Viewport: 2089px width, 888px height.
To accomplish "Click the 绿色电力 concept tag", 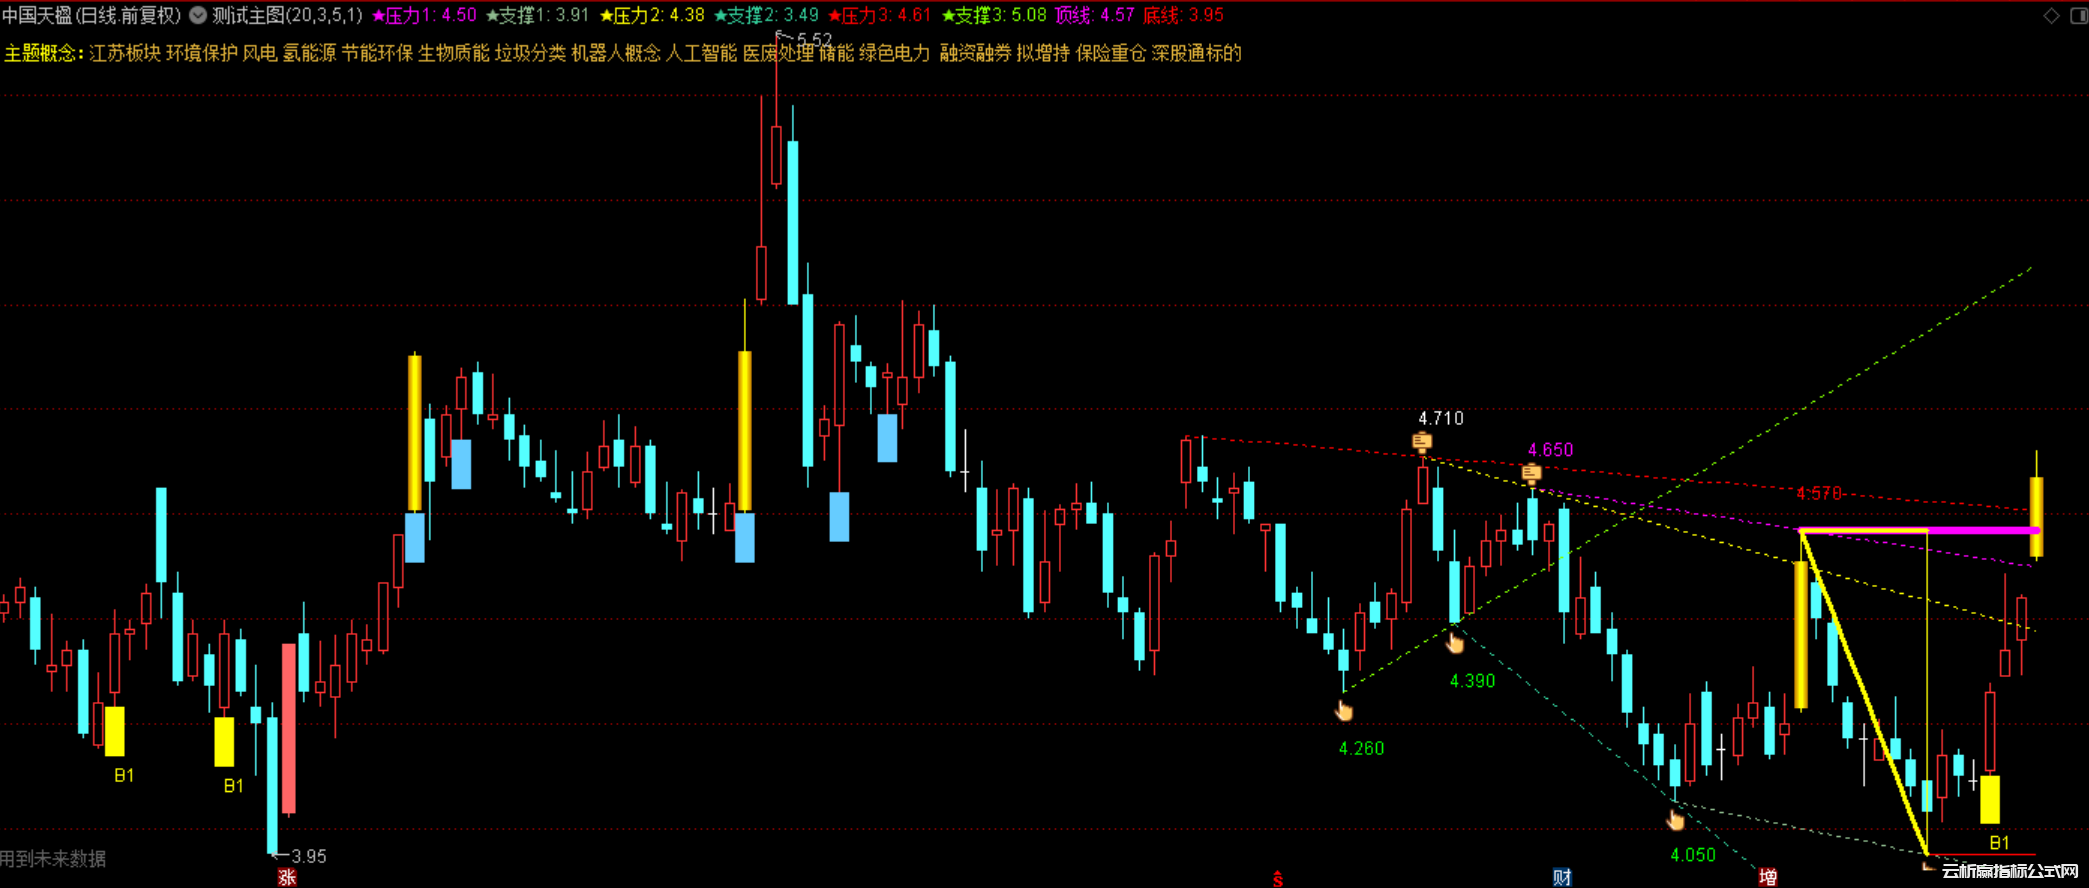I will coord(894,53).
